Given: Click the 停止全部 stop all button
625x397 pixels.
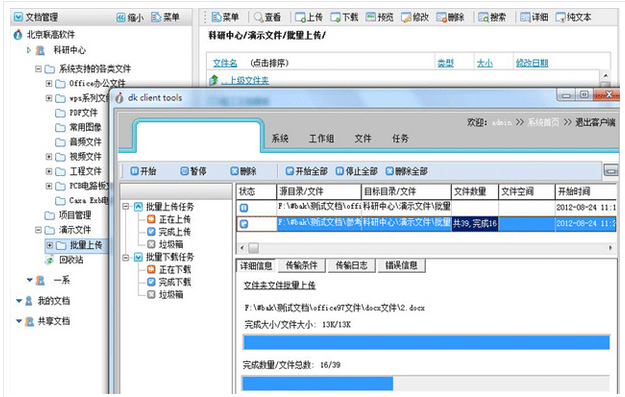Looking at the screenshot, I should pyautogui.click(x=356, y=171).
